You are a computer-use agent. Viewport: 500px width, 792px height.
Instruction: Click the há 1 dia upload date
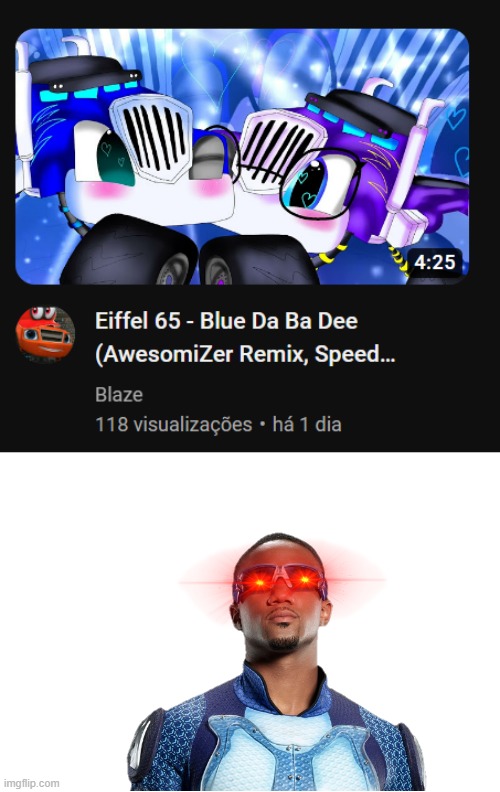pos(307,424)
